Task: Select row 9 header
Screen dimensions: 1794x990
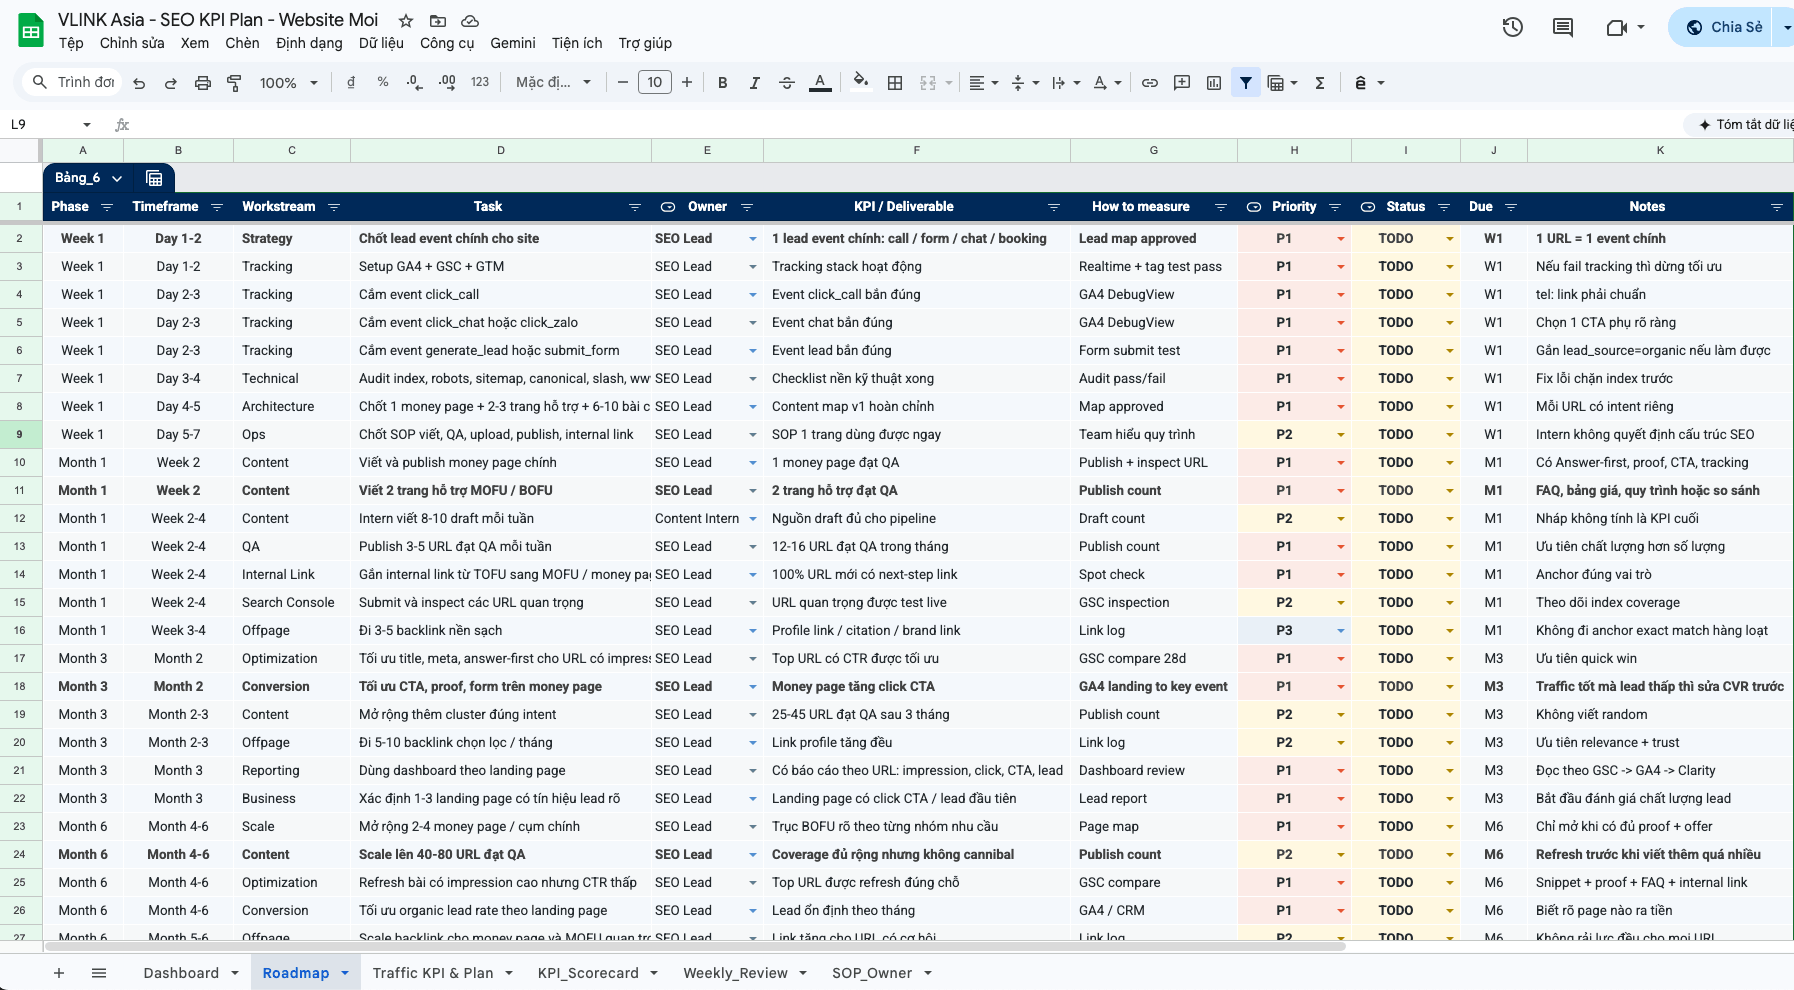Action: (x=20, y=435)
